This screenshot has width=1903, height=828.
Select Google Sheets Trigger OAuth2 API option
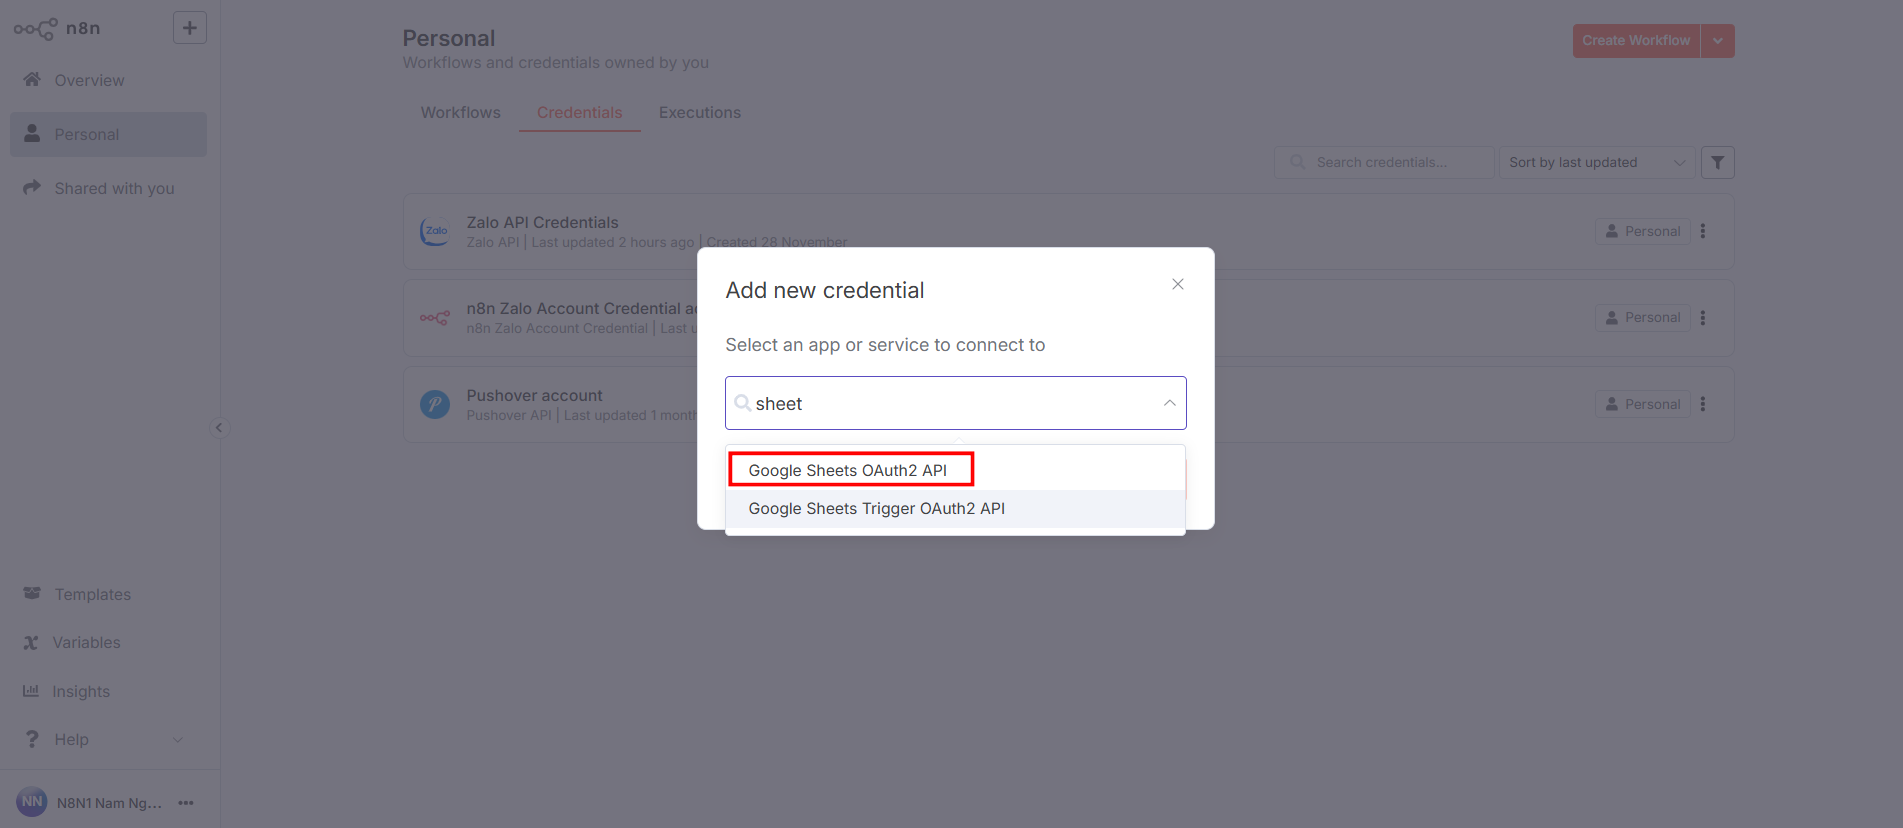pos(877,508)
